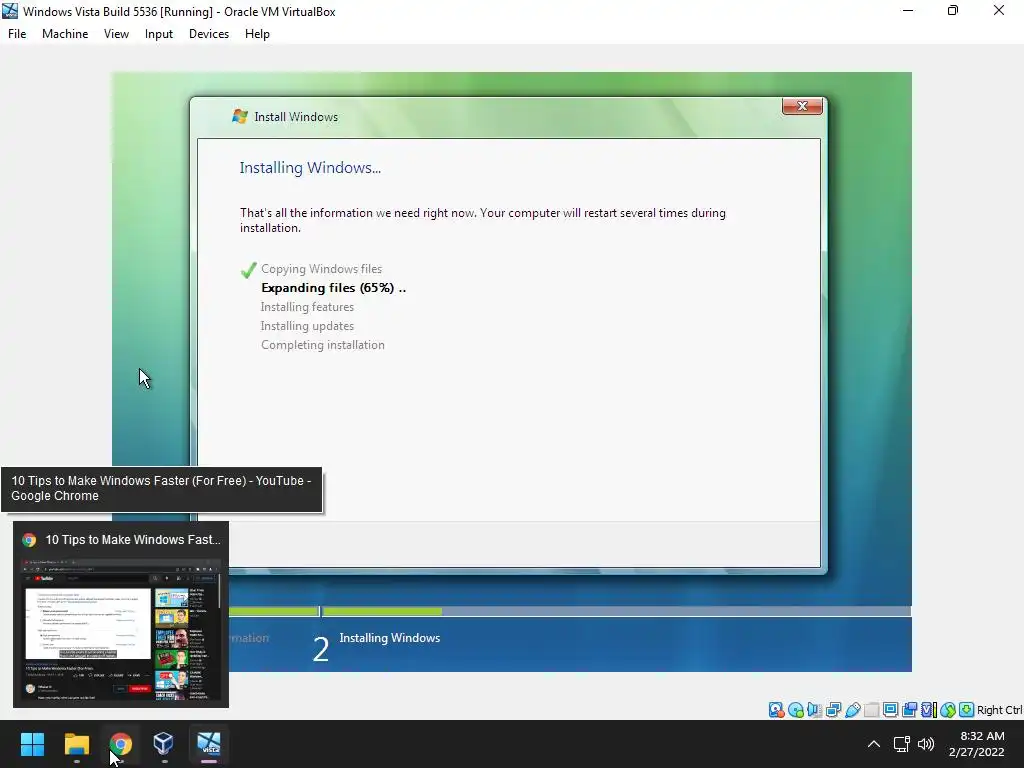The width and height of the screenshot is (1024, 768).
Task: Click the audio indicator in the VirtualBox status bar
Action: coord(814,710)
